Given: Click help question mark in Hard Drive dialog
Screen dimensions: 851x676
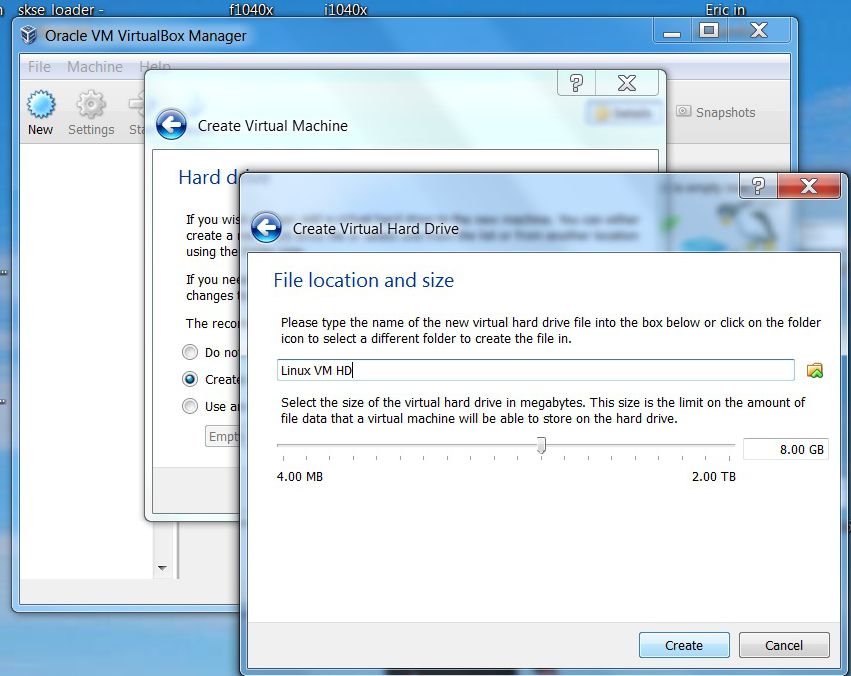Looking at the screenshot, I should (758, 186).
